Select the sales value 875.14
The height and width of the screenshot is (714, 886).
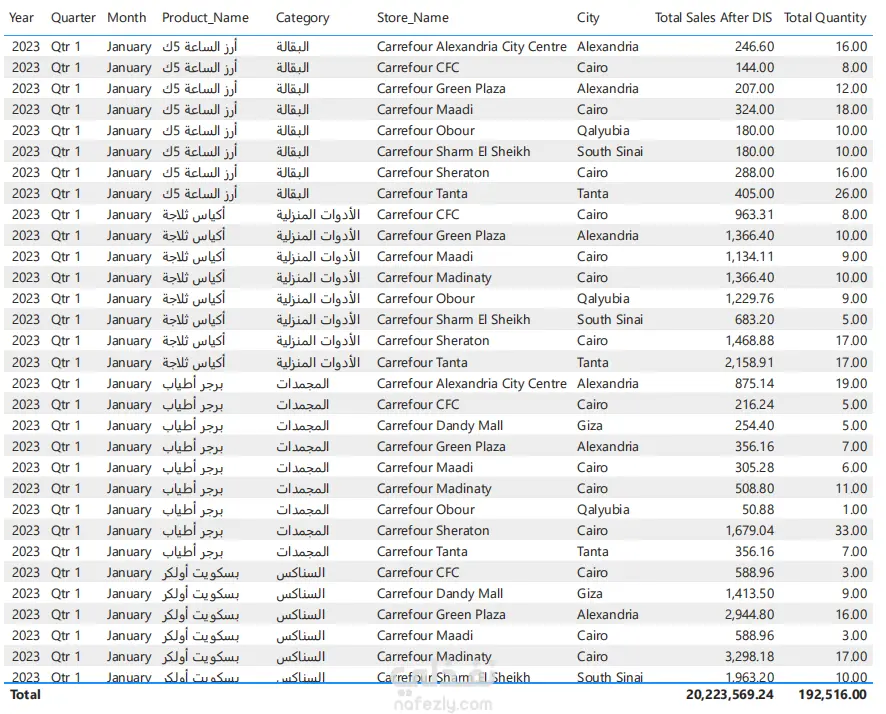[x=754, y=383]
